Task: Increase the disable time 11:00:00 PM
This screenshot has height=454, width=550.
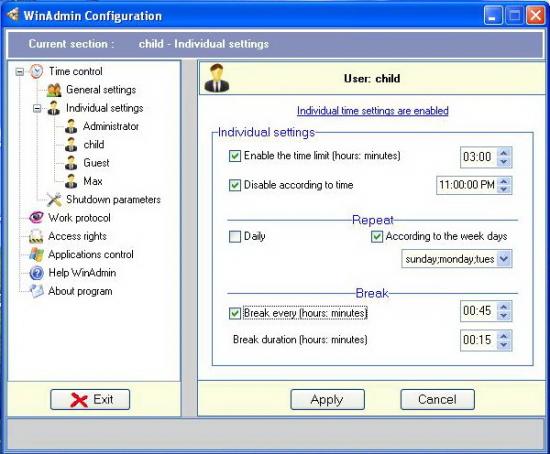Action: point(504,181)
